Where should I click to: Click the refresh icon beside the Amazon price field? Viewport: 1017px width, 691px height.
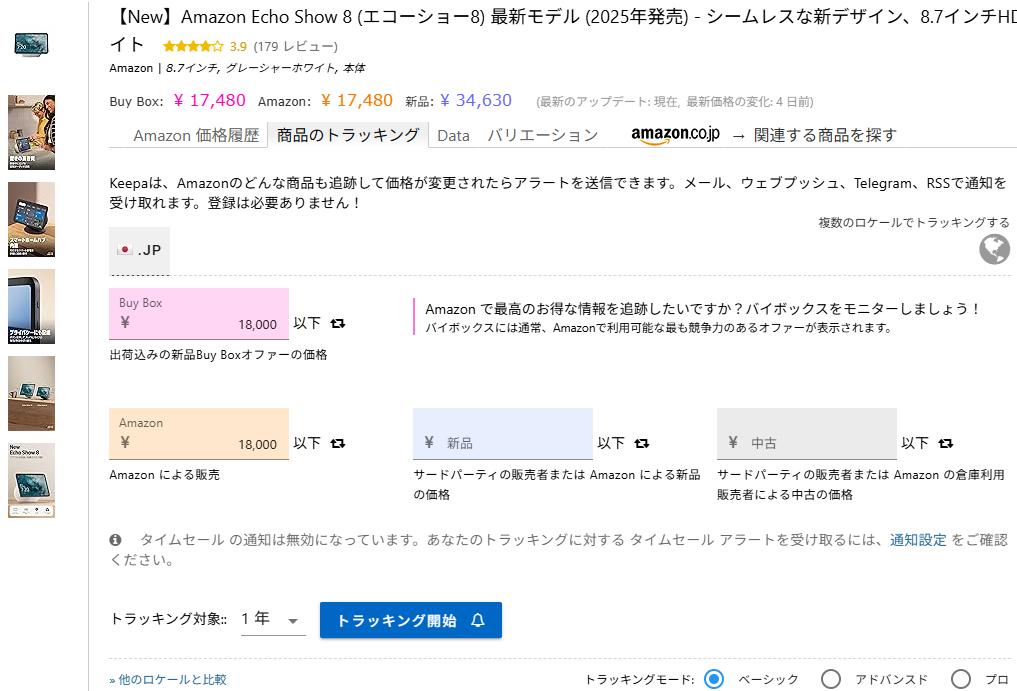pyautogui.click(x=337, y=442)
